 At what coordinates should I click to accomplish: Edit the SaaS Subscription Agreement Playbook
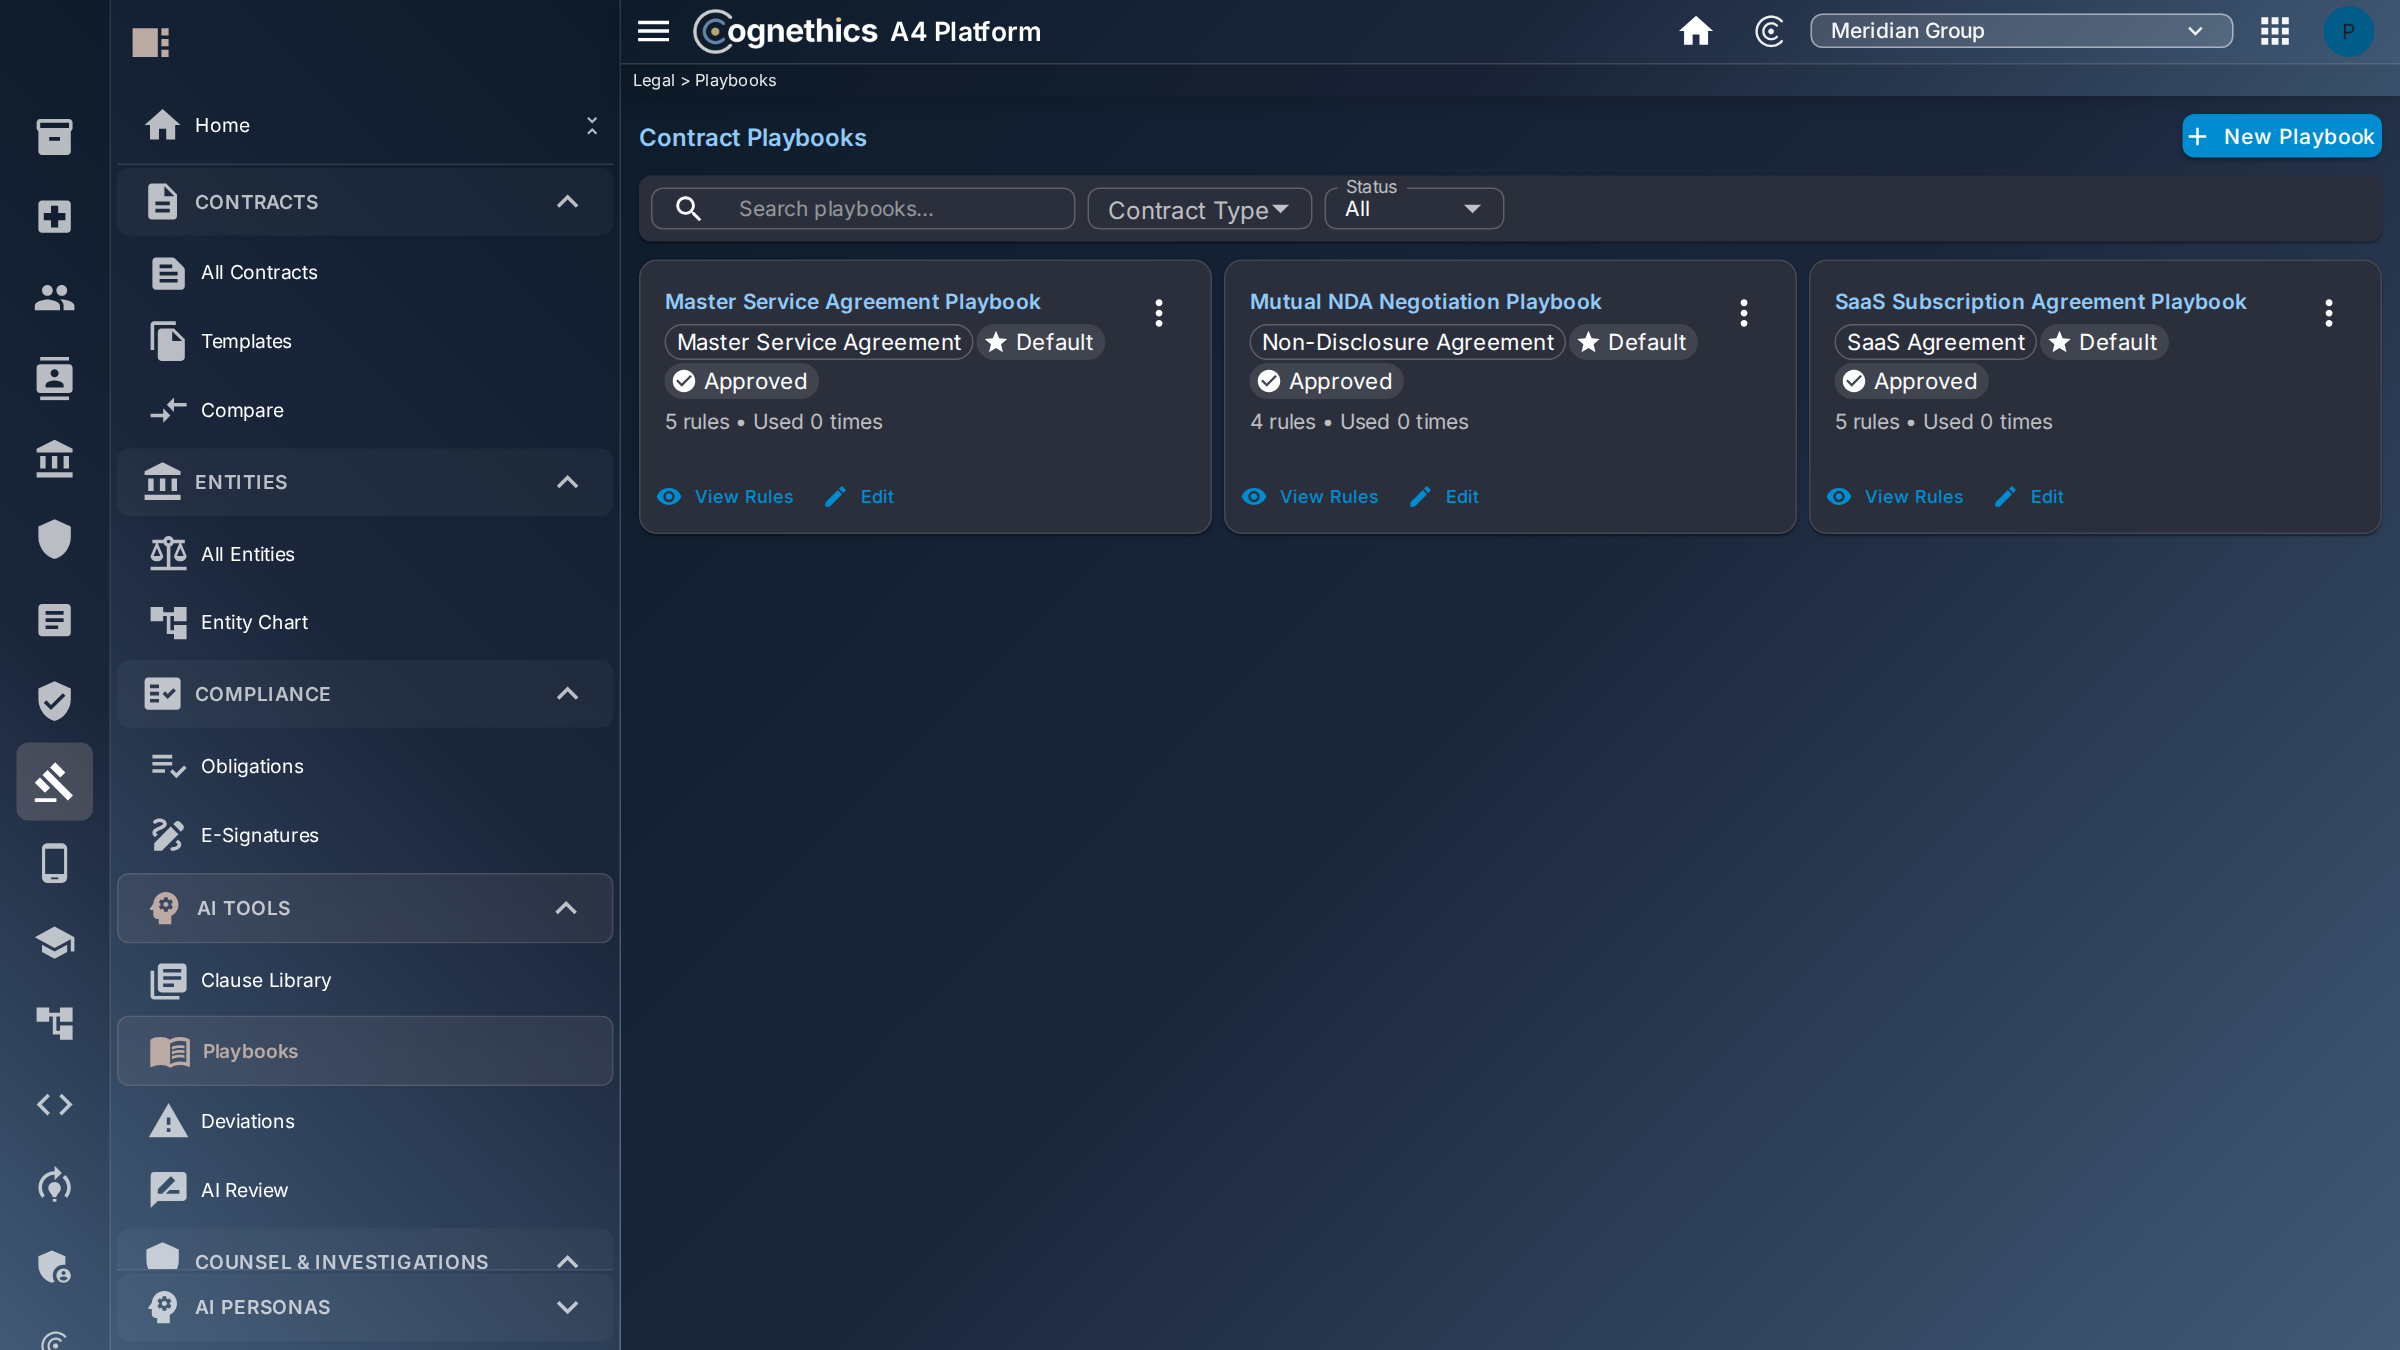tap(2029, 497)
